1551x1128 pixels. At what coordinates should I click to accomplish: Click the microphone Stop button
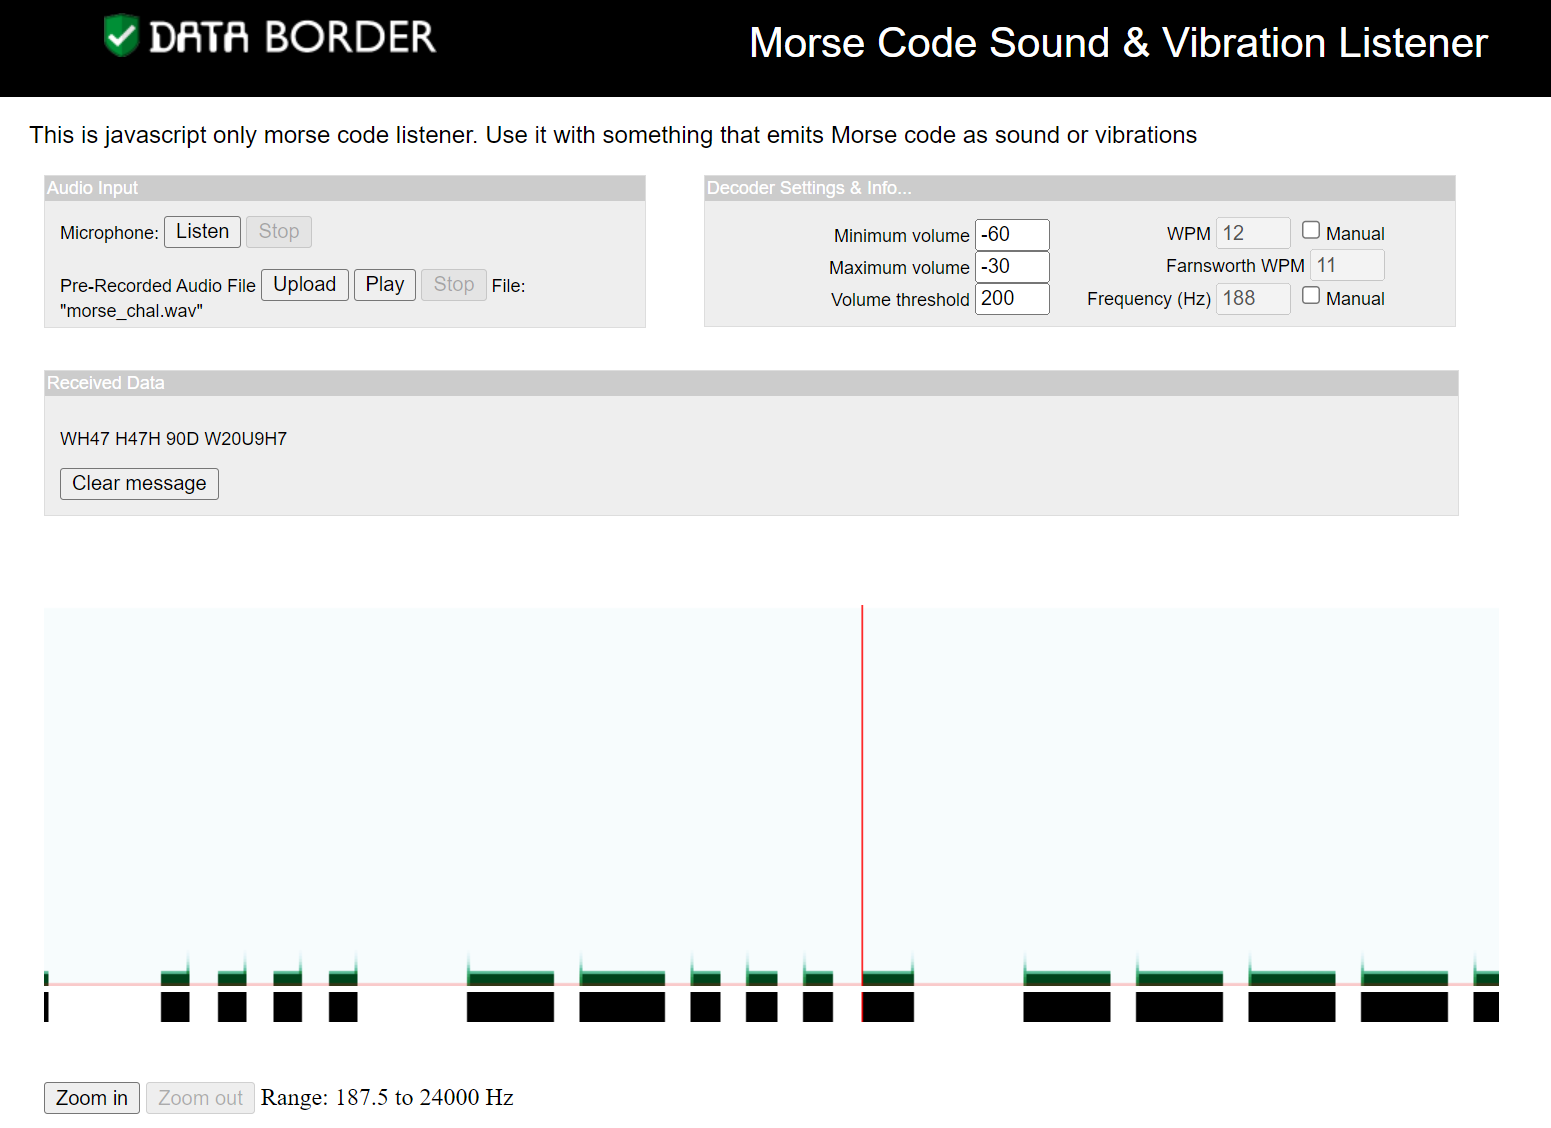(x=278, y=232)
